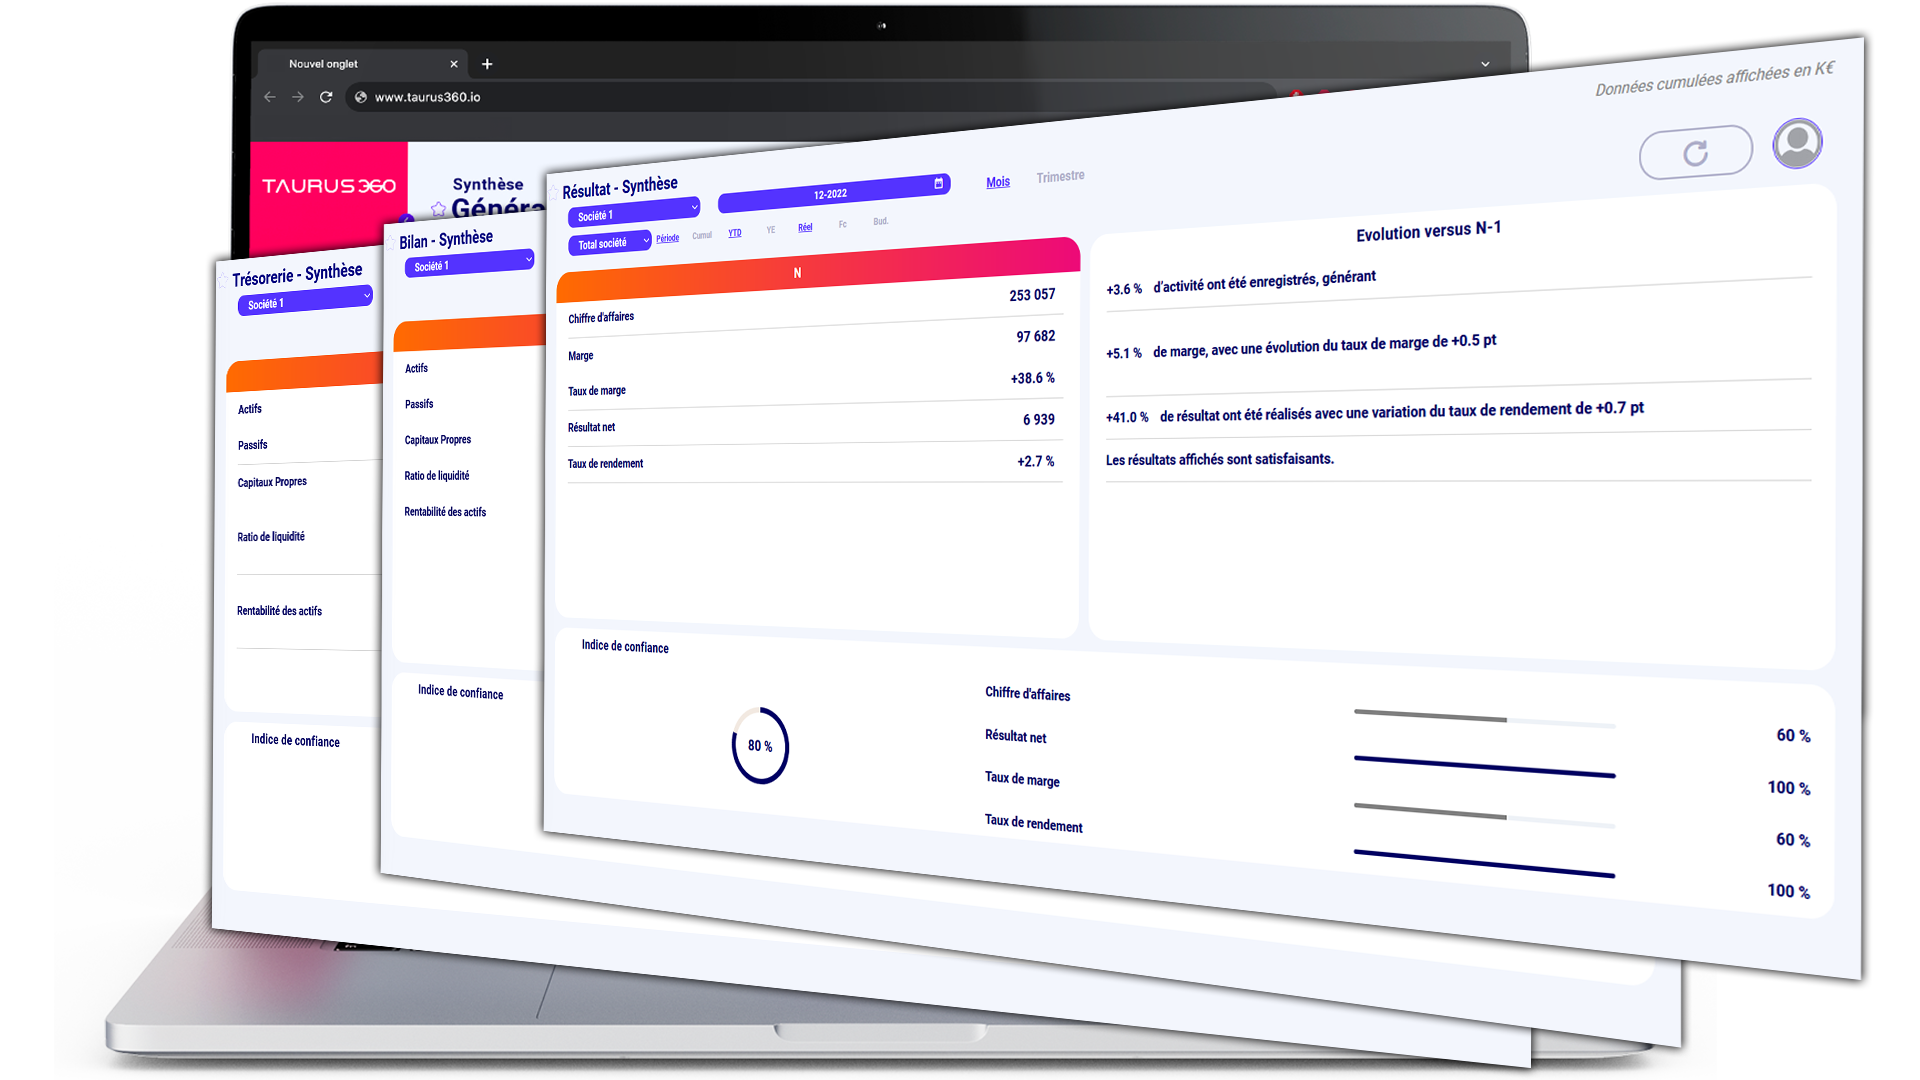Click the Période link

click(x=667, y=238)
